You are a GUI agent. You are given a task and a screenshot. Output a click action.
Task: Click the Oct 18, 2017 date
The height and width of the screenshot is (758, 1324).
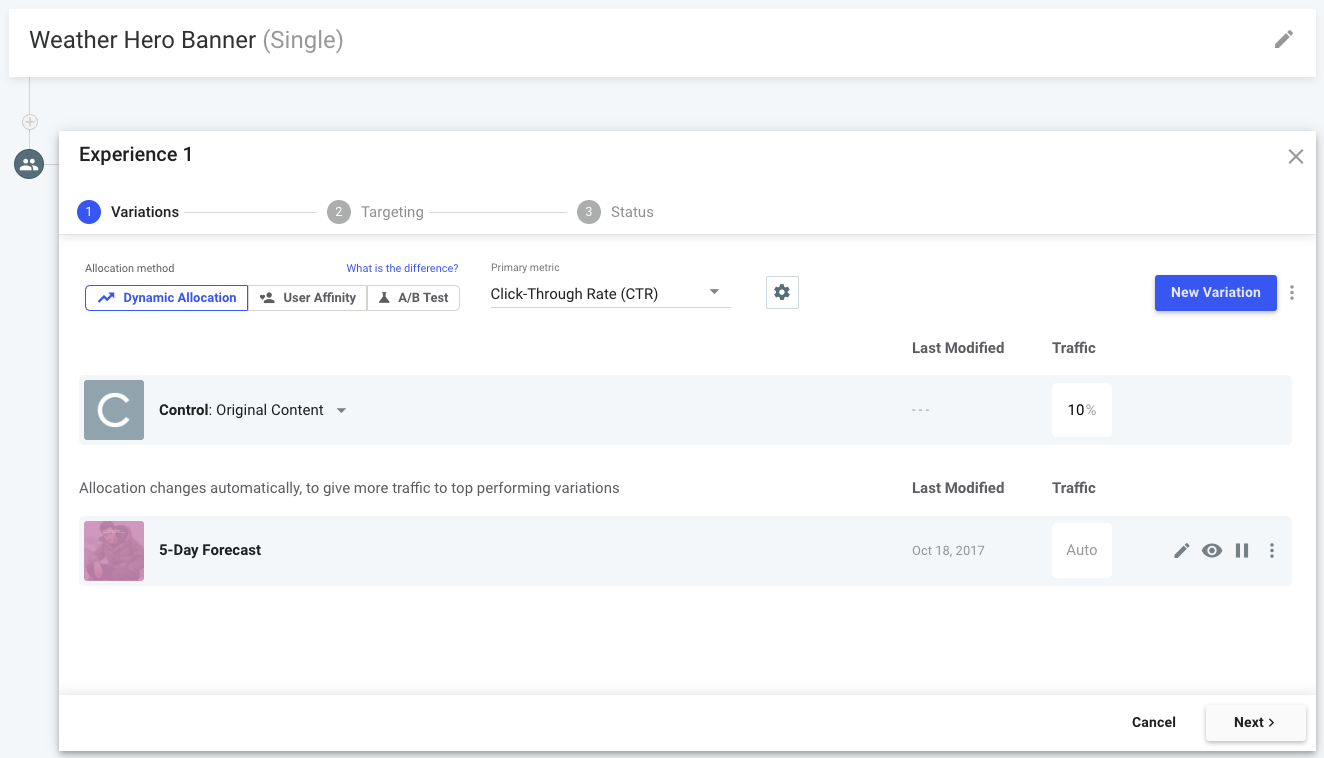pos(948,550)
